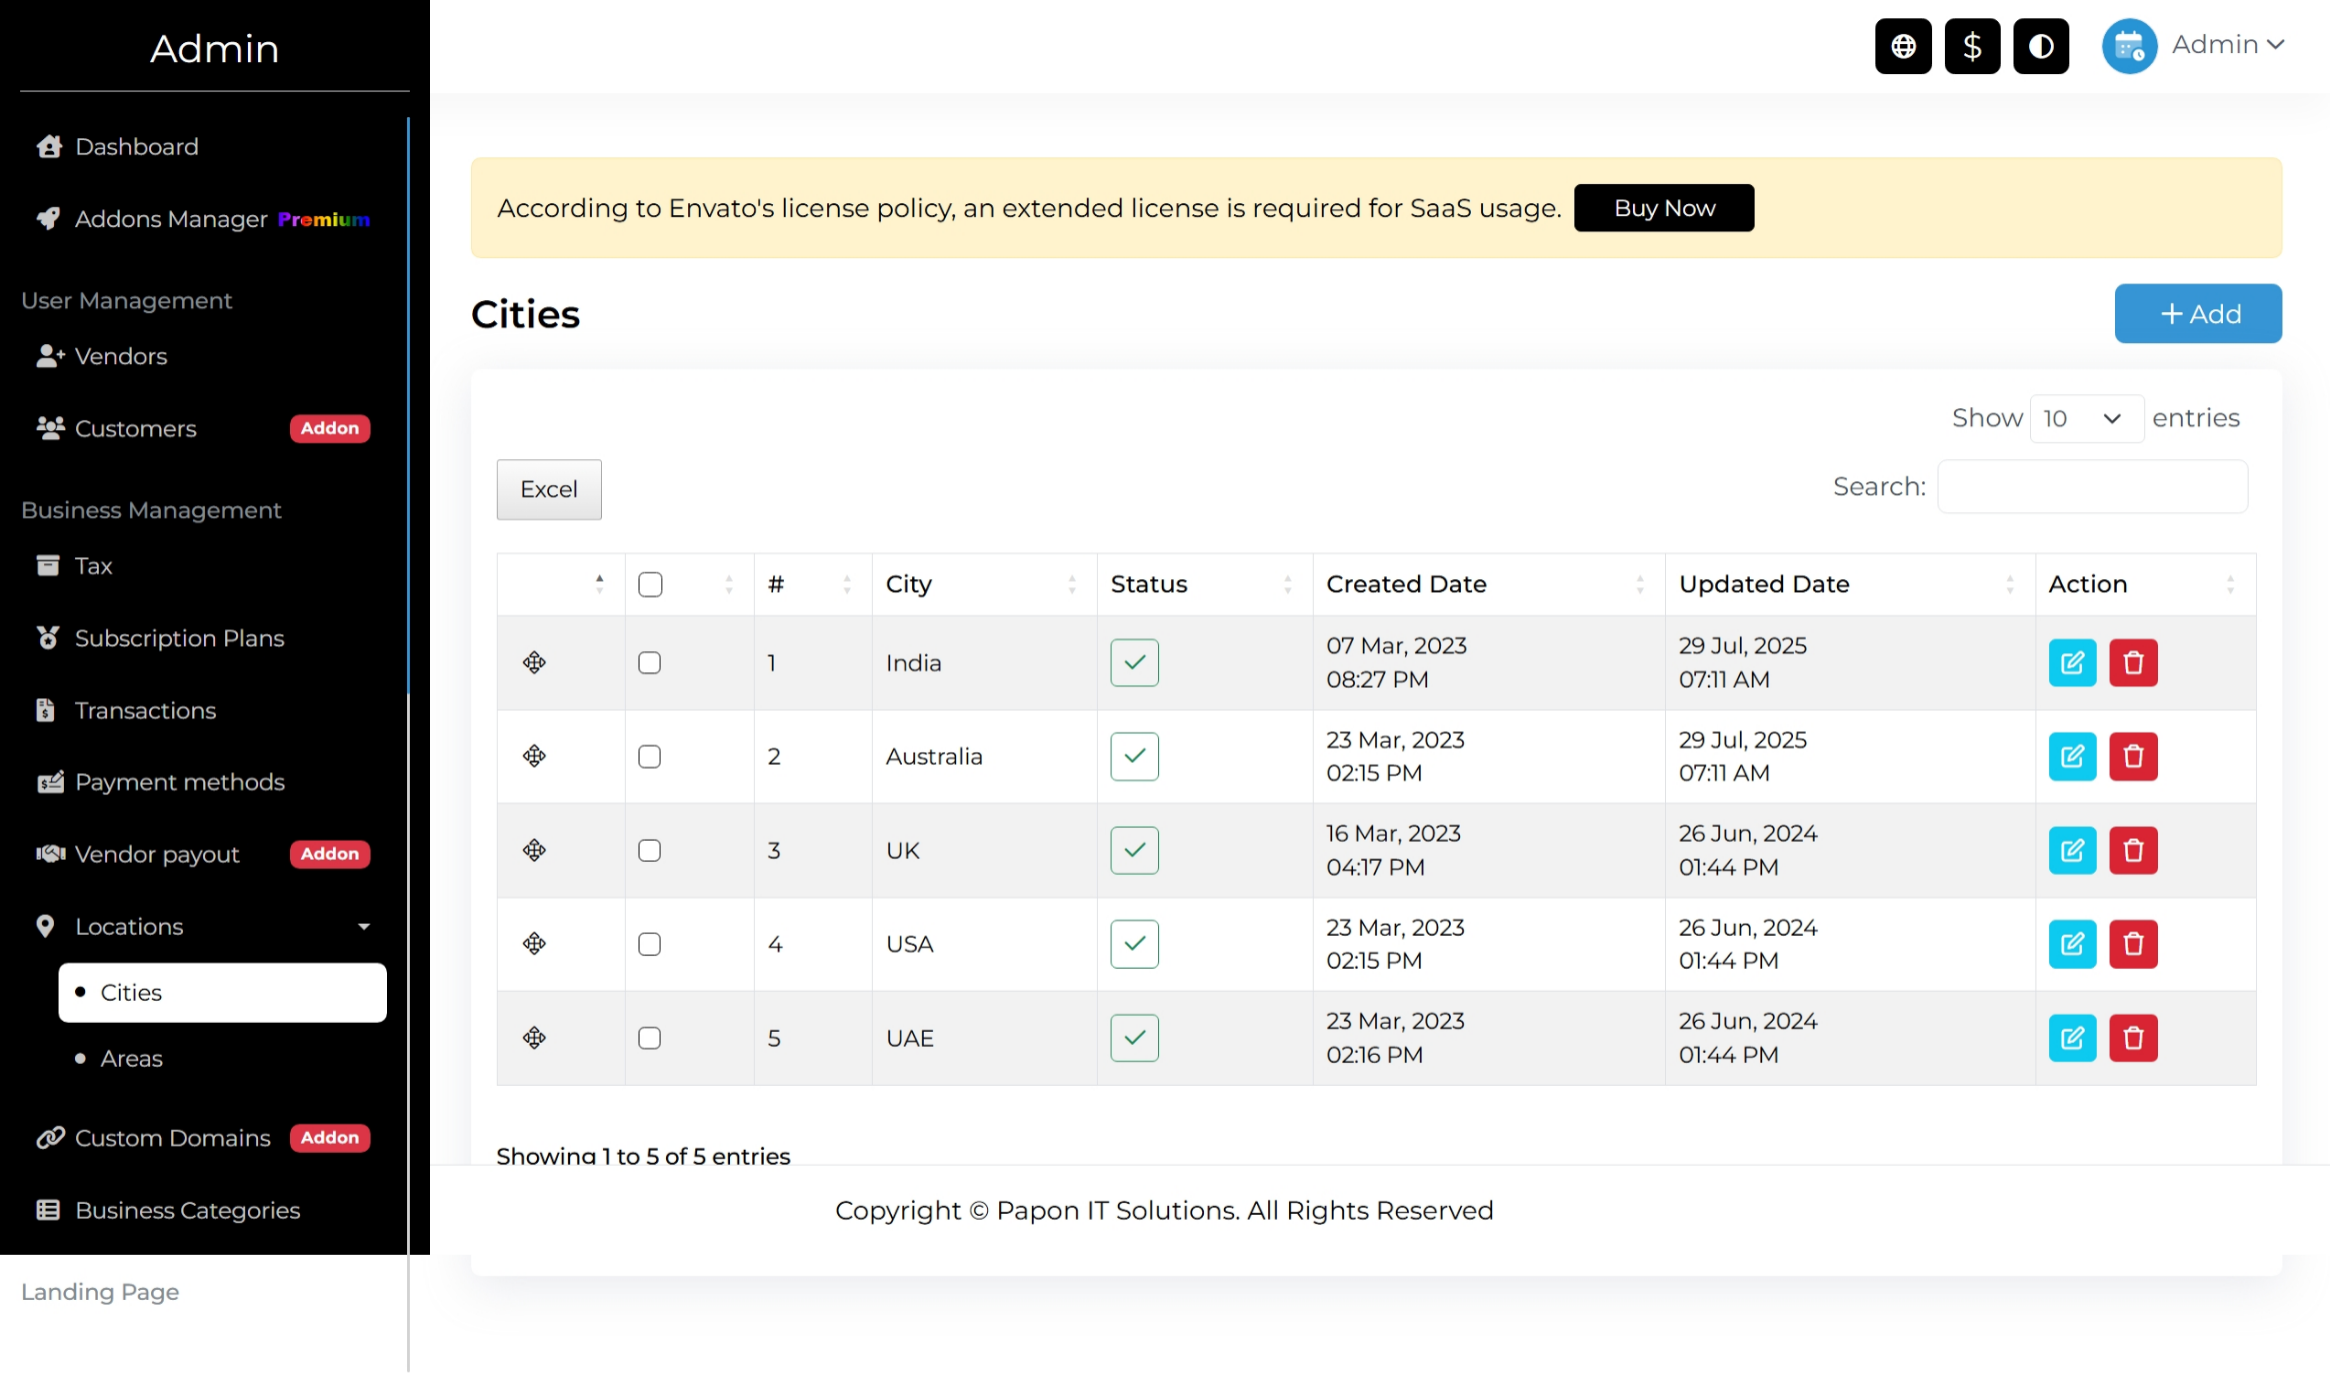Toggle dark mode contrast icon
The height and width of the screenshot is (1396, 2330).
coord(2041,46)
